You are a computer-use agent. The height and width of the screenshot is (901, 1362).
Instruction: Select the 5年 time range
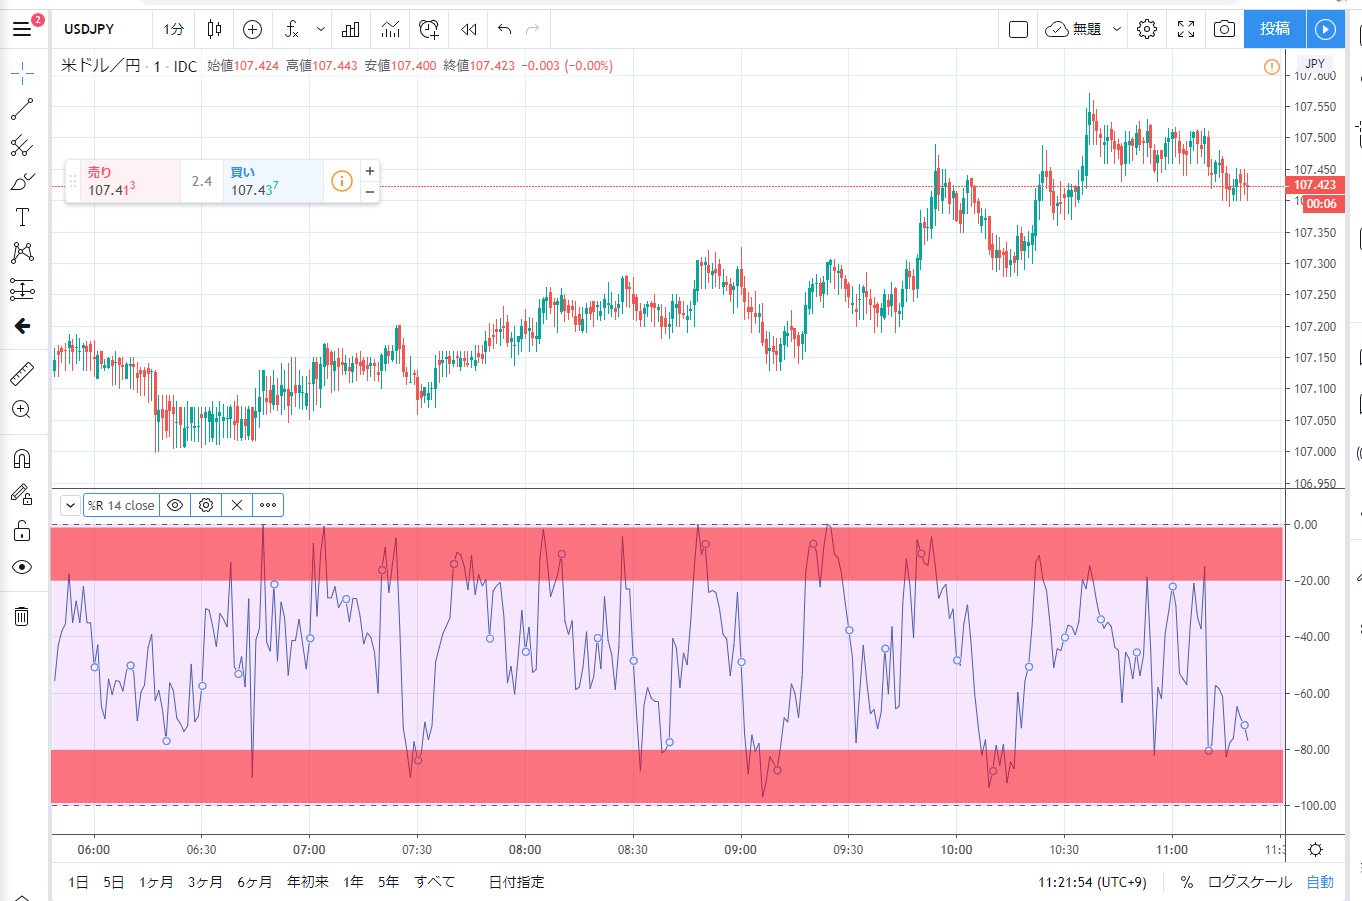pos(389,882)
